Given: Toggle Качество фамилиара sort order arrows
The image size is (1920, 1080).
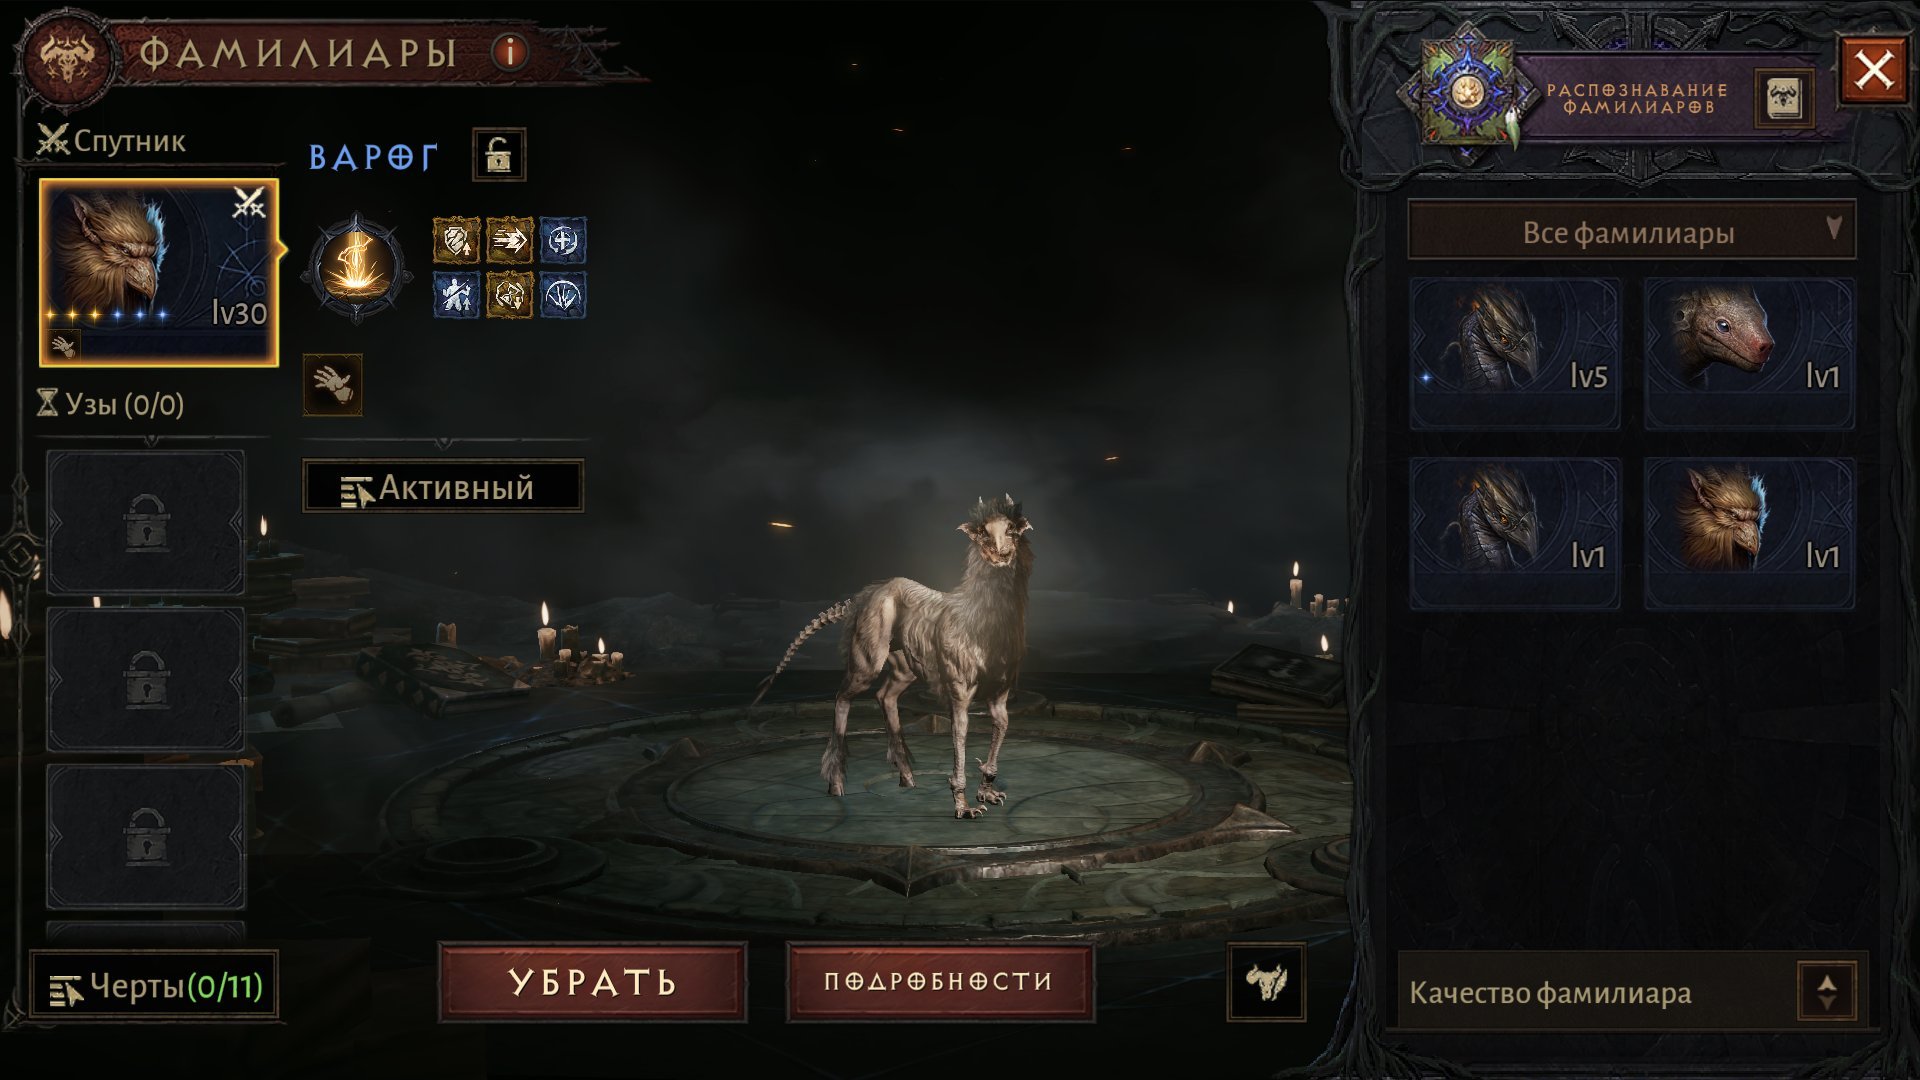Looking at the screenshot, I should point(1827,992).
